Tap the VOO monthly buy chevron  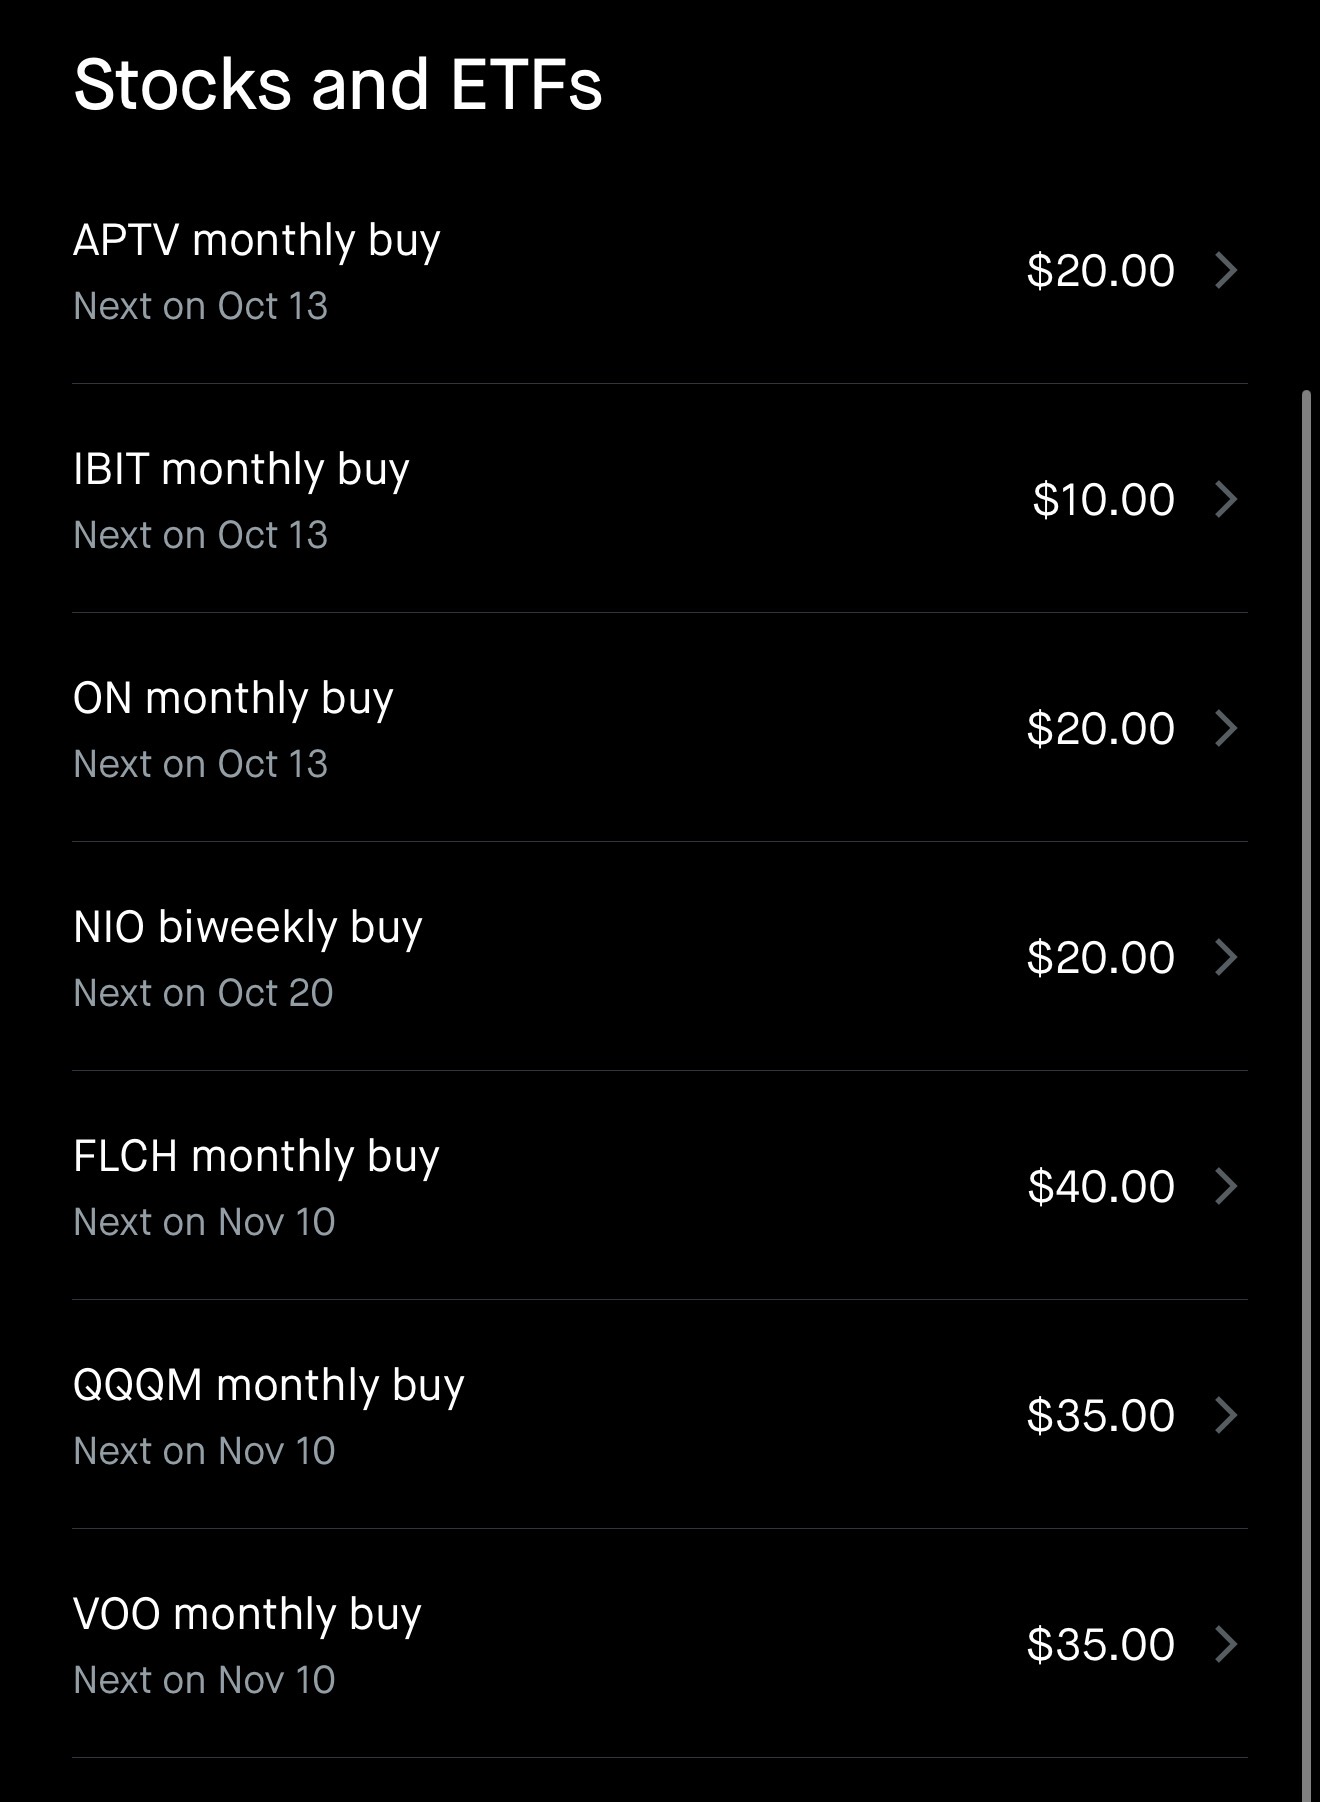click(x=1226, y=1644)
